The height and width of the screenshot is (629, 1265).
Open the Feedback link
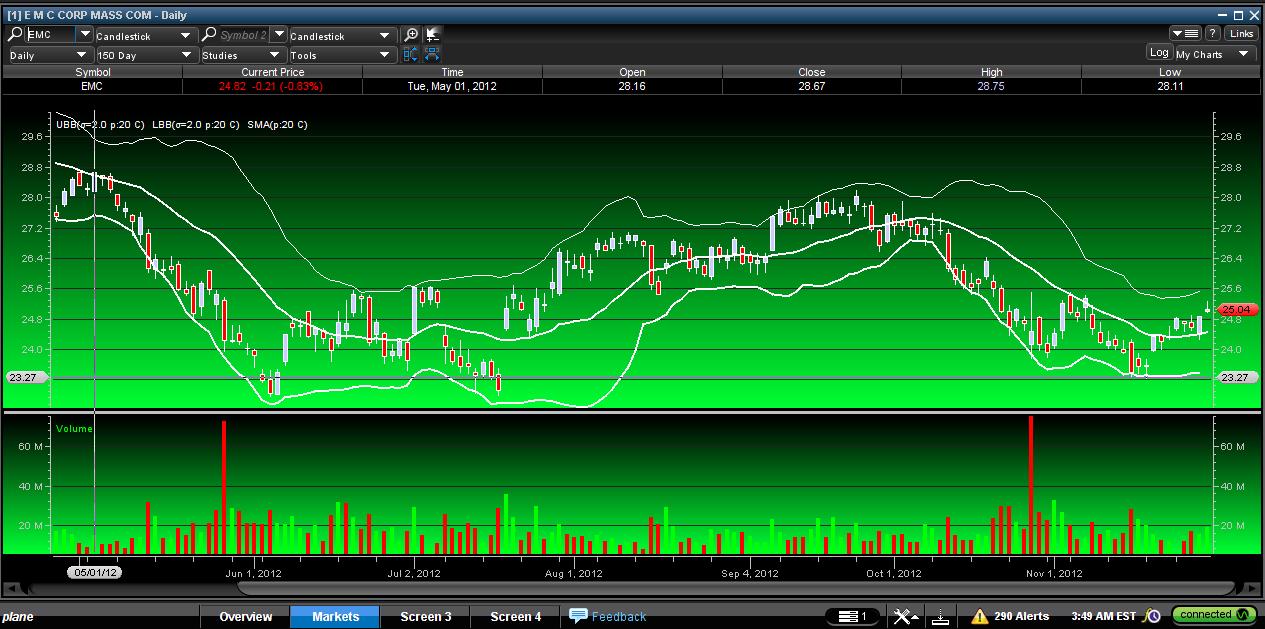pyautogui.click(x=608, y=617)
